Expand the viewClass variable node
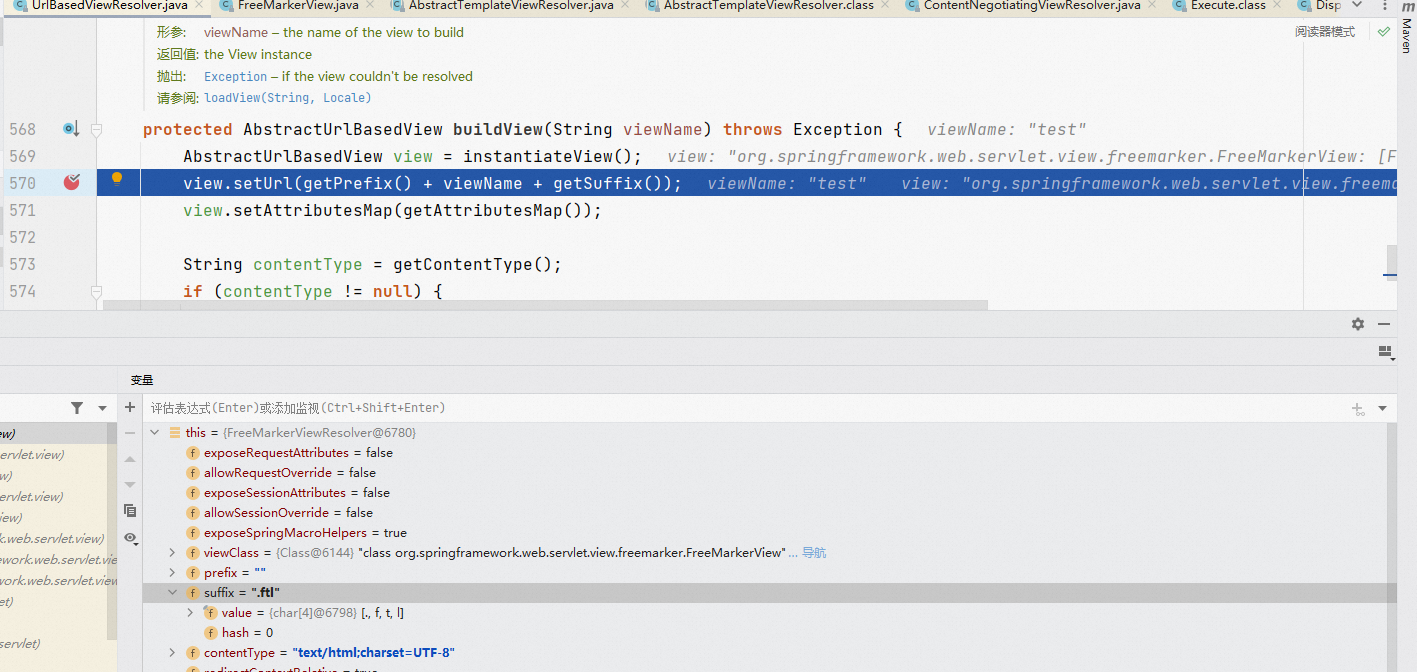Image resolution: width=1417 pixels, height=672 pixels. [172, 553]
